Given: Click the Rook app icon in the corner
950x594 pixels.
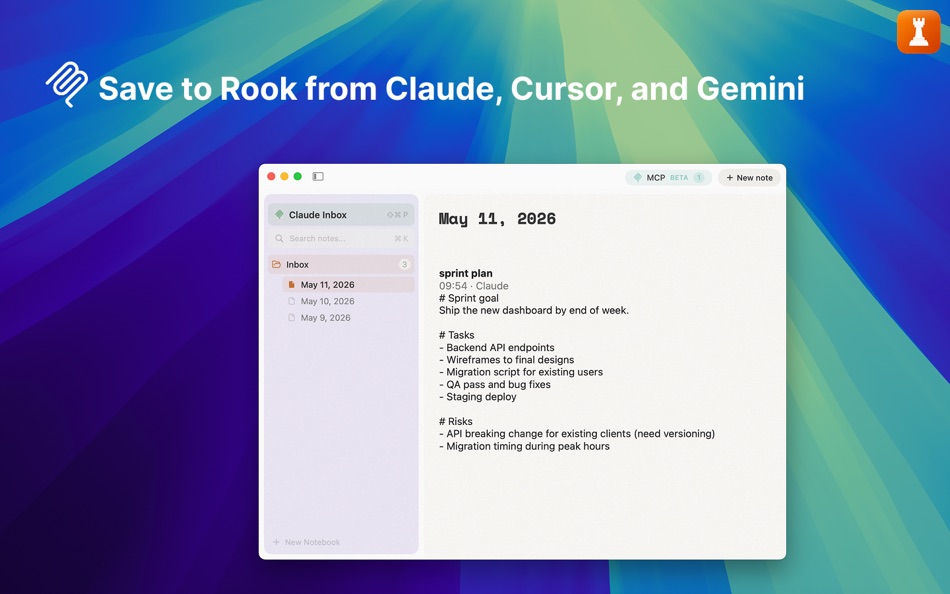Looking at the screenshot, I should (918, 32).
